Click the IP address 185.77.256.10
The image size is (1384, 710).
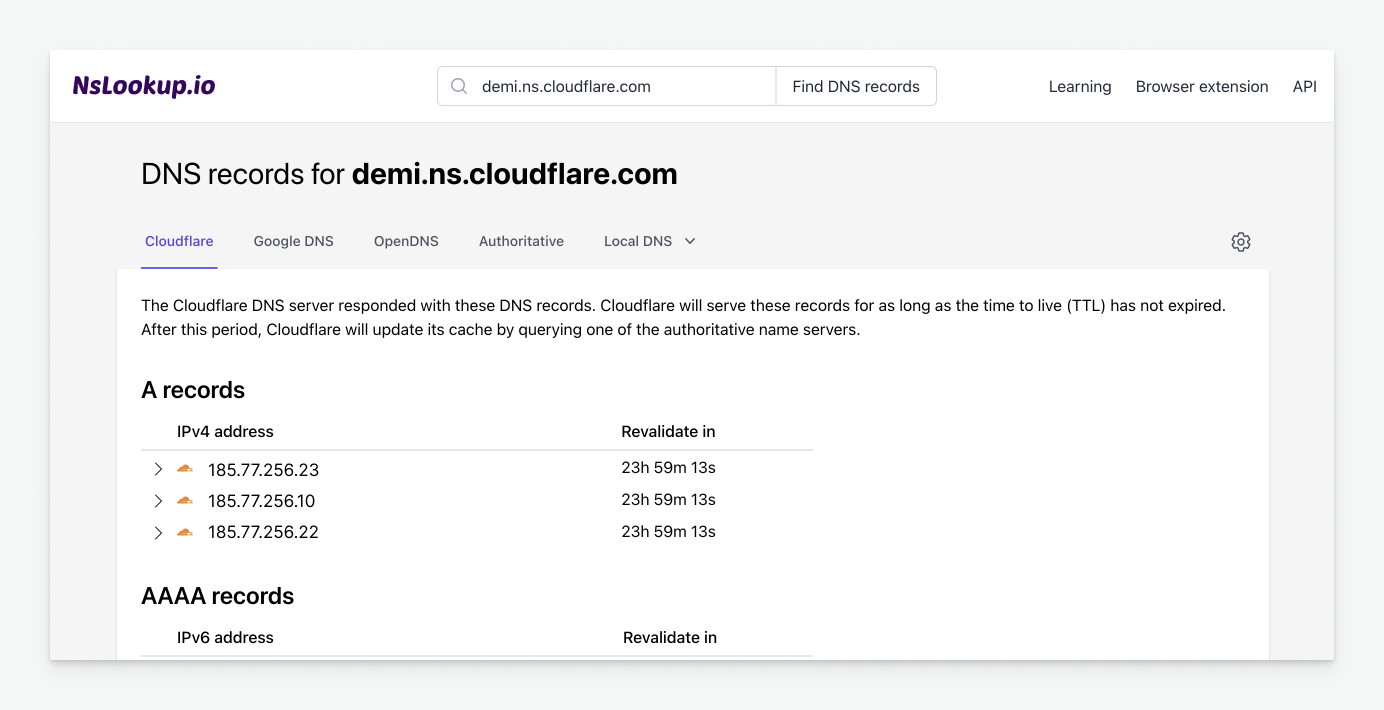coord(262,501)
